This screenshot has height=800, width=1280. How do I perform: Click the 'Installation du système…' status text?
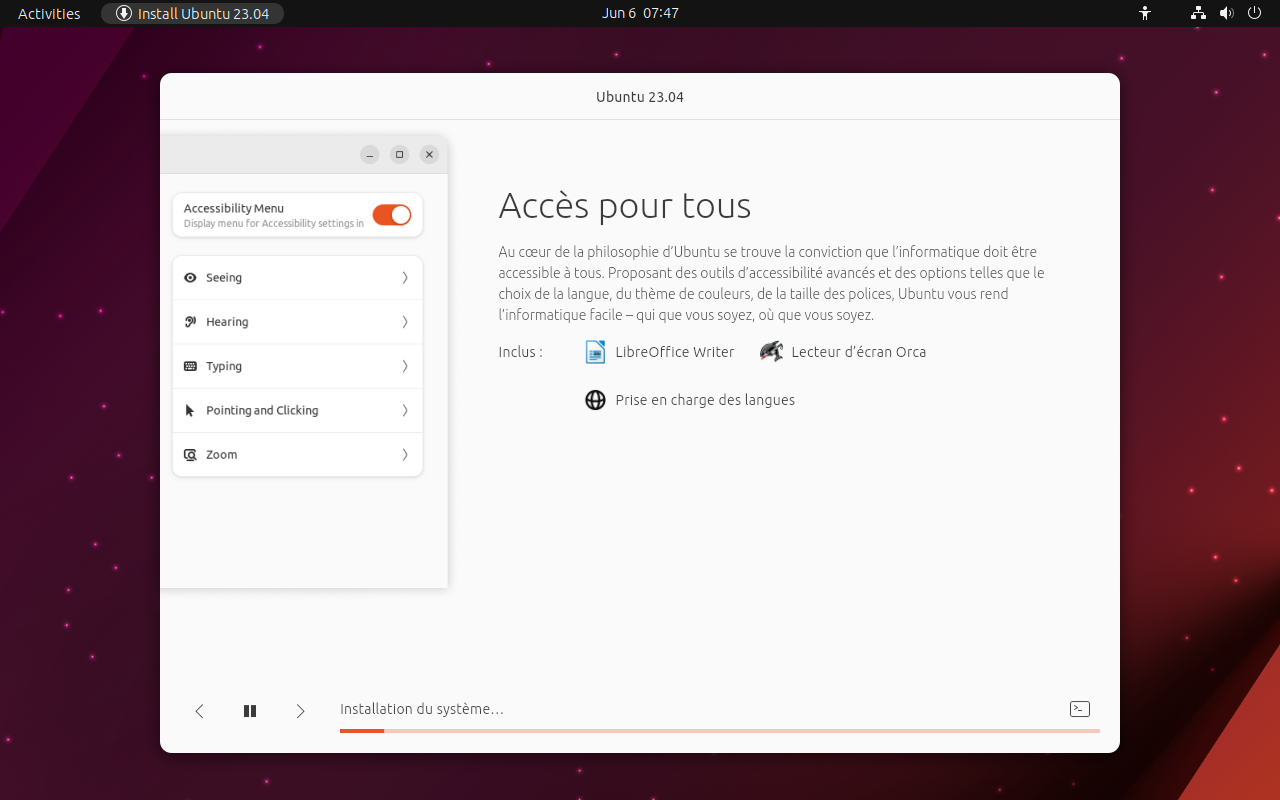click(x=422, y=709)
